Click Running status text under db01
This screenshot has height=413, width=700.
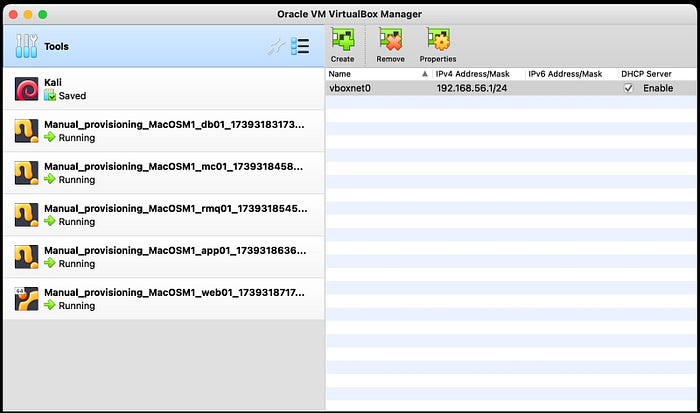click(x=77, y=138)
